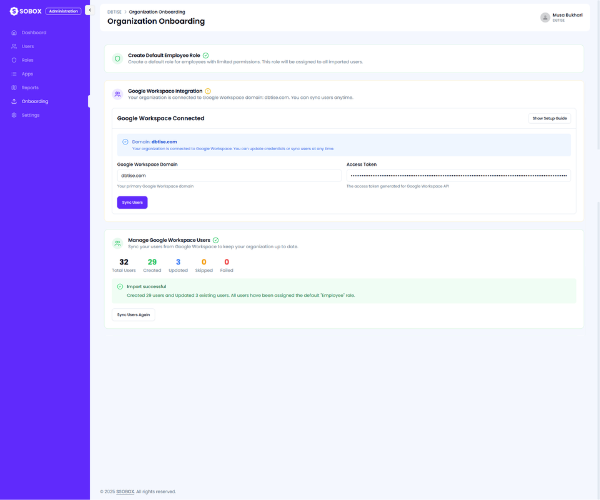Click the shield icon of Create Default Employee Role
Screen dimensions: 600x500
(x=117, y=59)
